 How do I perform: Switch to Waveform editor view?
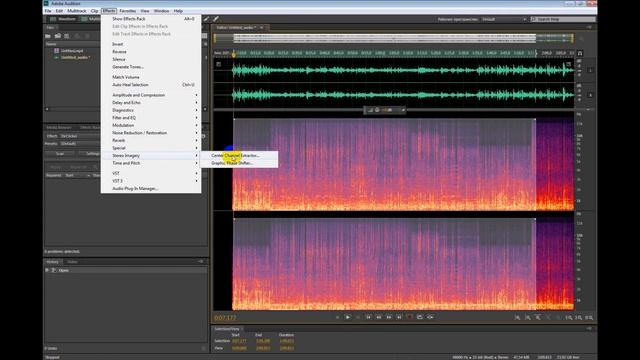tap(63, 19)
